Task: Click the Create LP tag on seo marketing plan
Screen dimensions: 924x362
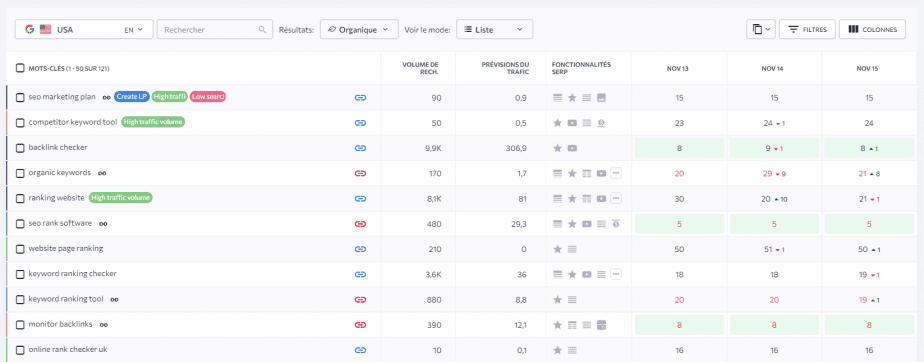Action: click(x=131, y=97)
